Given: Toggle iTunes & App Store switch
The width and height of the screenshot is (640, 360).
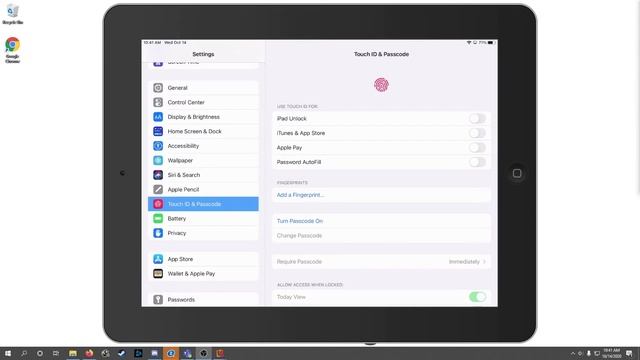Looking at the screenshot, I should (477, 133).
